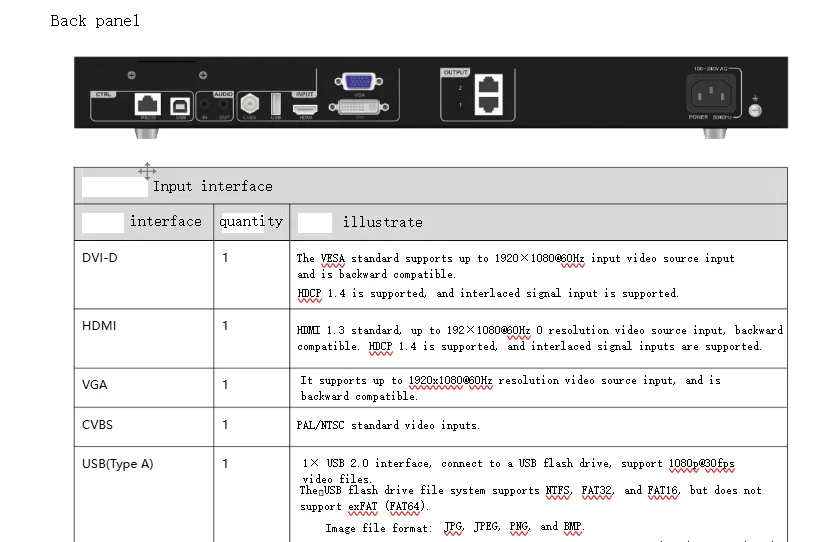Click the AC power socket in the image
This screenshot has height=542, width=836.
pyautogui.click(x=711, y=94)
